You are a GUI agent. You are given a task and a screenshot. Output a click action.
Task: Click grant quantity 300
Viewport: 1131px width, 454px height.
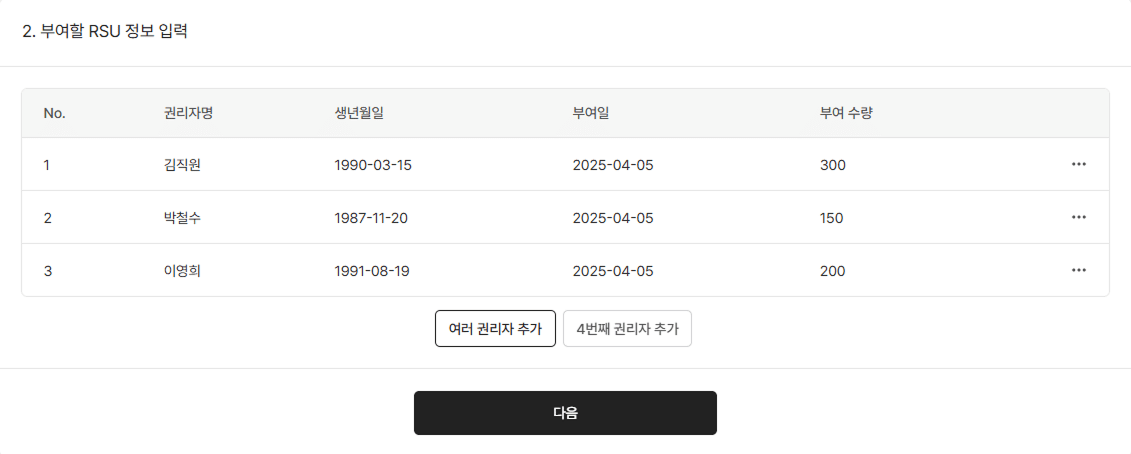pyautogui.click(x=832, y=165)
